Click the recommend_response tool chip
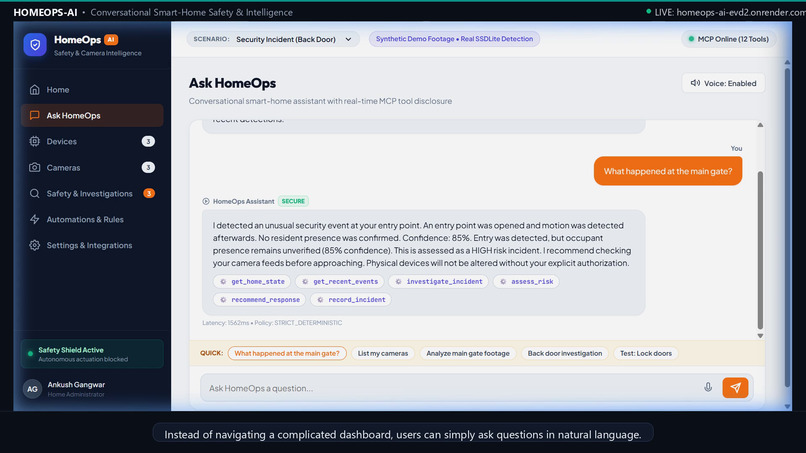 [260, 299]
